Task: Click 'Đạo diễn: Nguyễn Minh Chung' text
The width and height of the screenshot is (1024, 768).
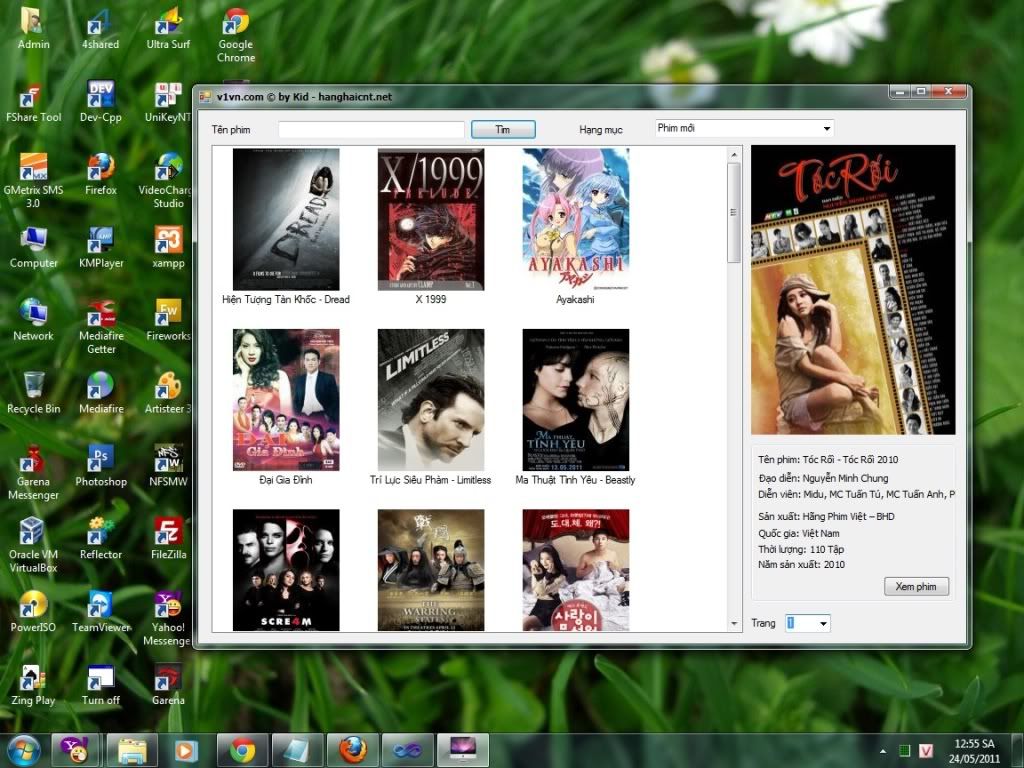Action: [823, 478]
